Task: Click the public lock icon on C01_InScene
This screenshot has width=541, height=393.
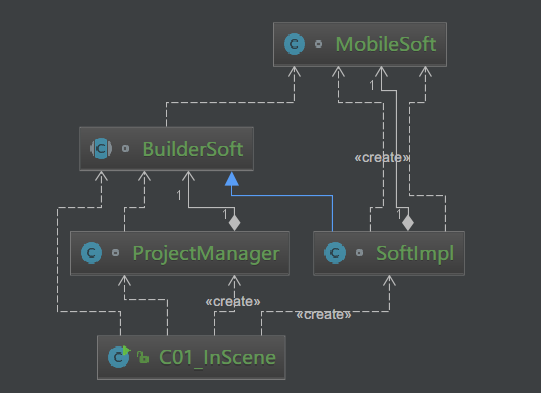Action: click(x=143, y=357)
